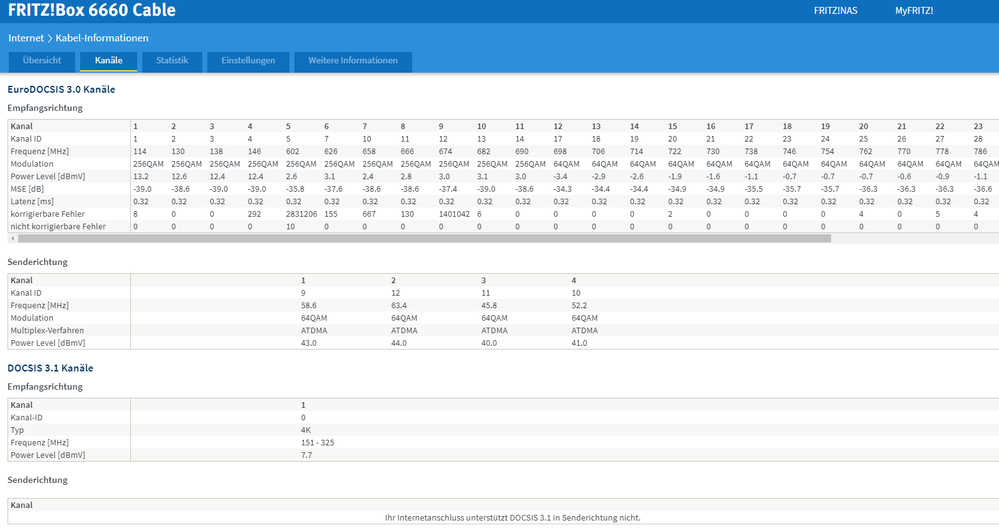Click the Kabel-Informationen breadcrumb
Image resolution: width=999 pixels, height=530 pixels.
(102, 38)
